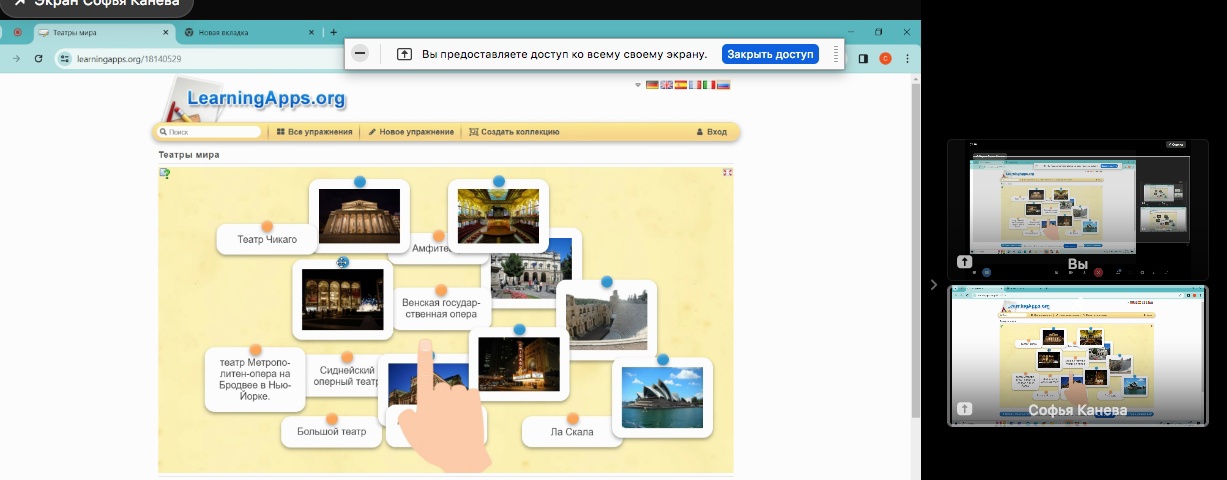Select the Ла Скала card
This screenshot has width=1227, height=480.
[571, 432]
